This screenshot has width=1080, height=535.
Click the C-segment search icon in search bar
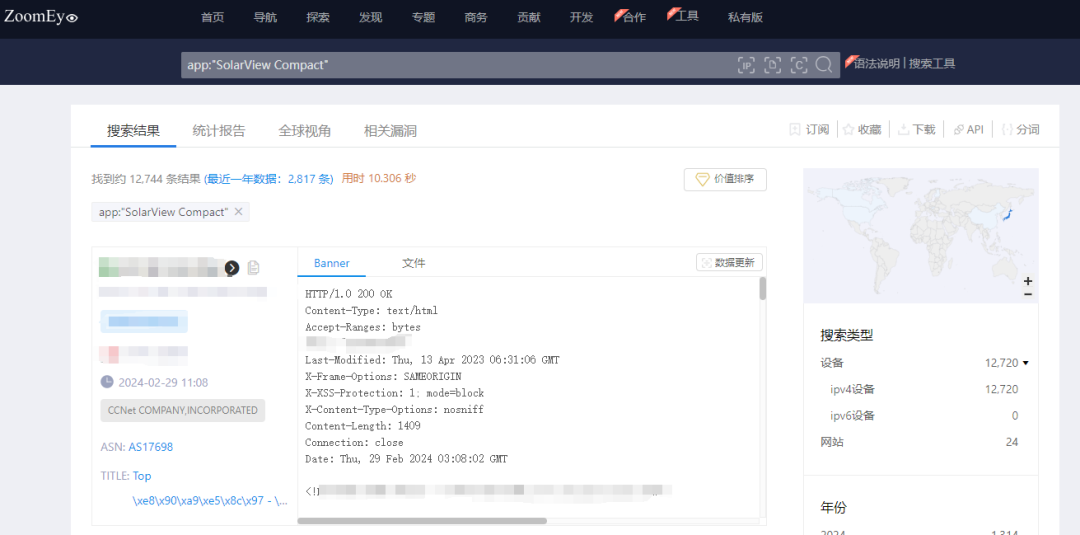pos(798,65)
